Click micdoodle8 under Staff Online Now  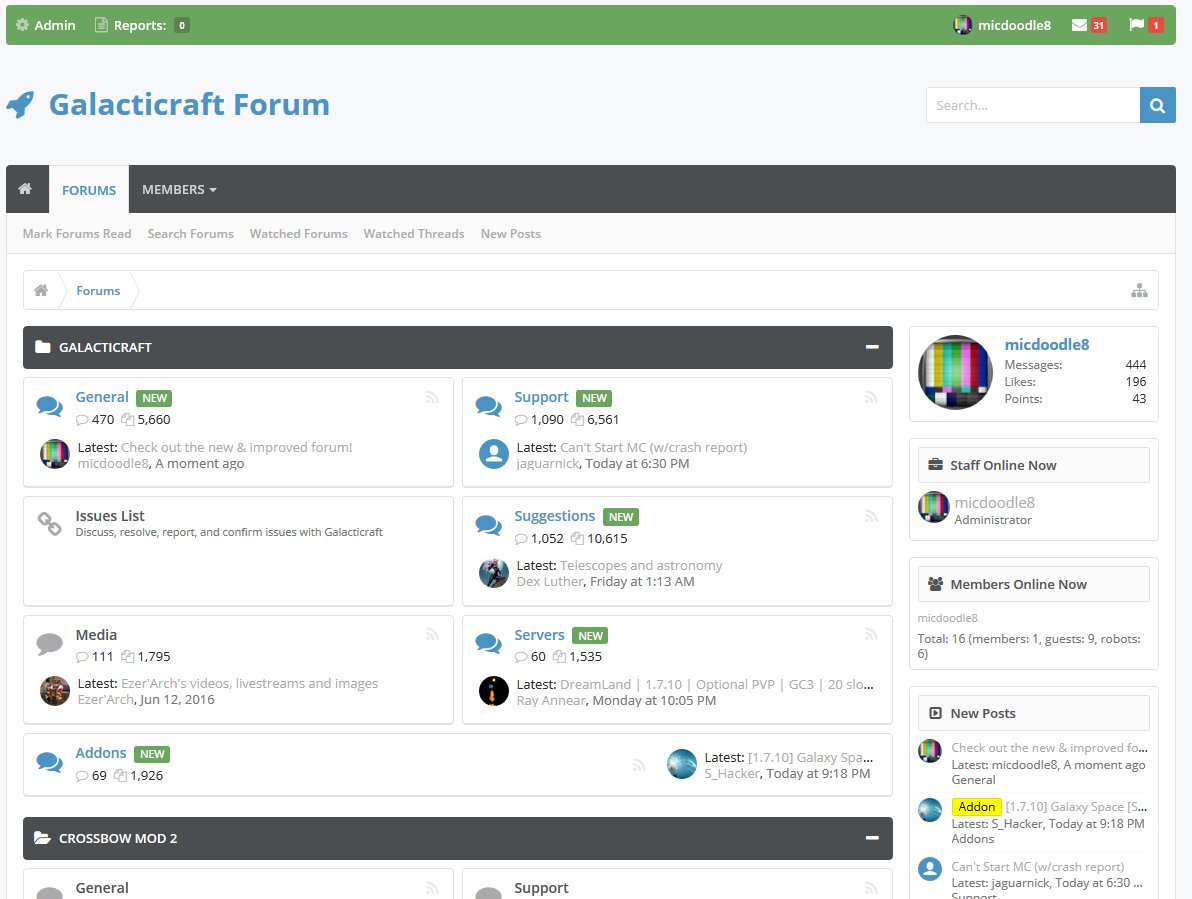[x=994, y=502]
